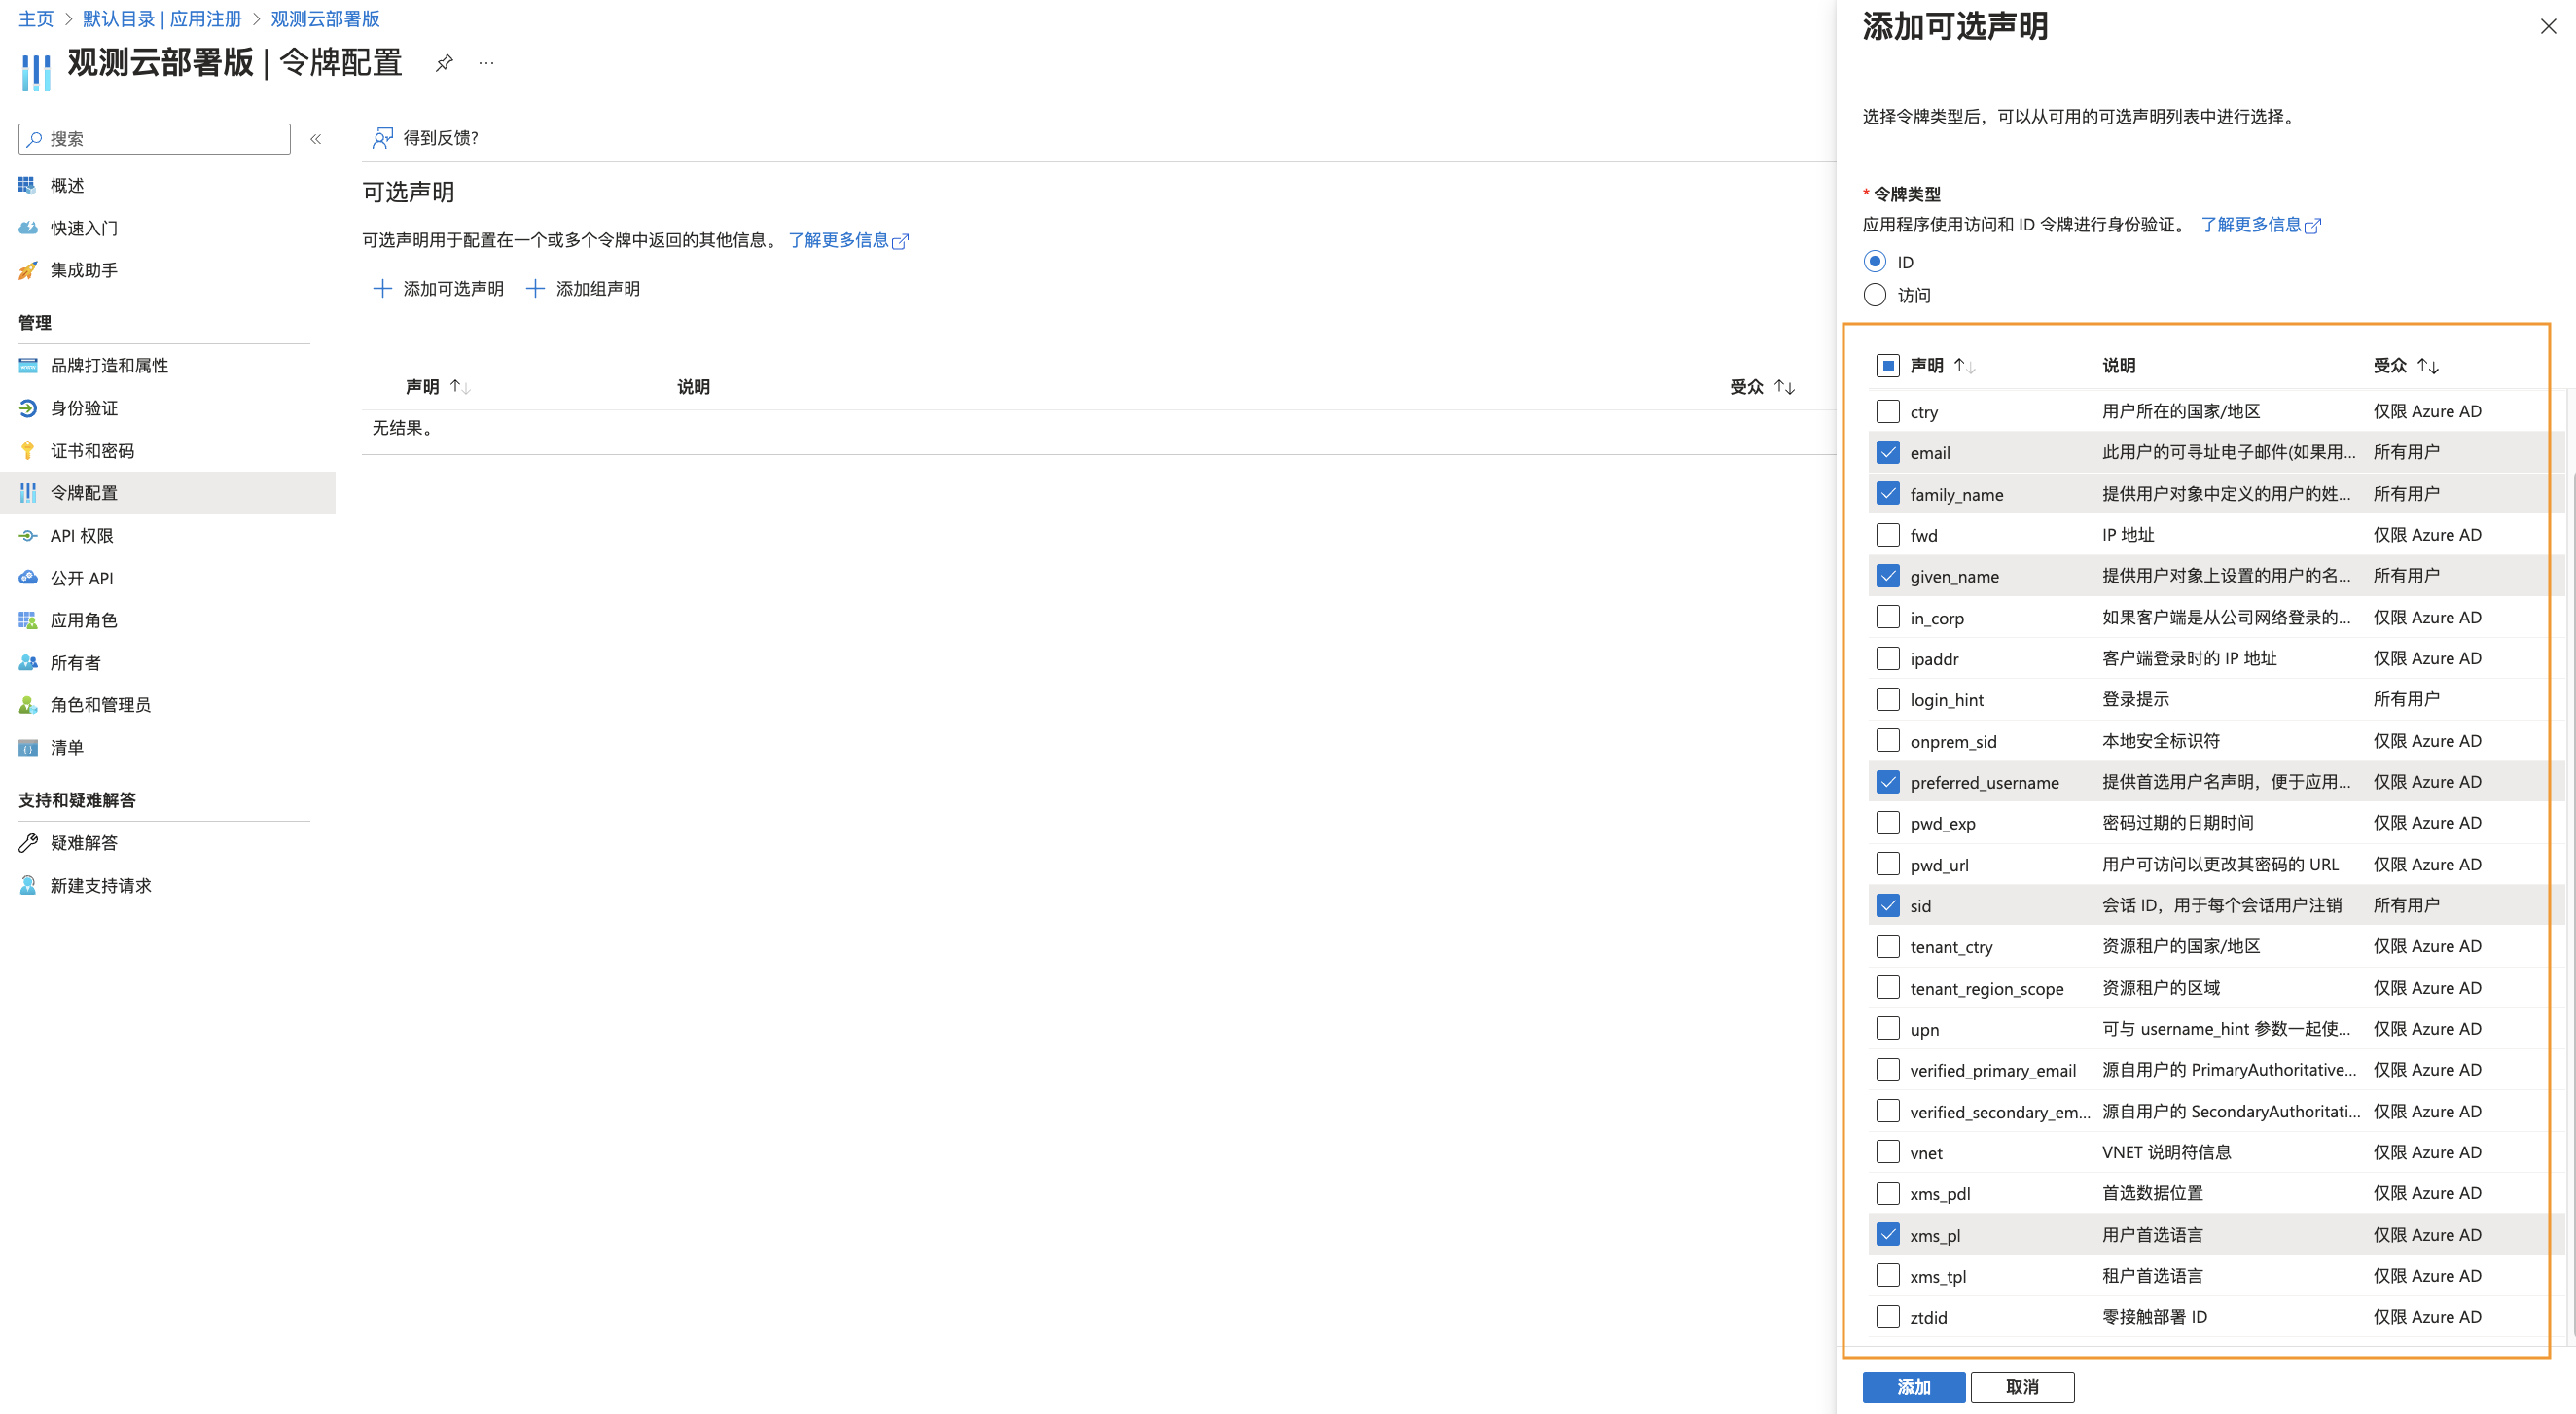Click the 快速入门 cloud icon
Screen dimensions: 2576x1414
tap(28, 228)
